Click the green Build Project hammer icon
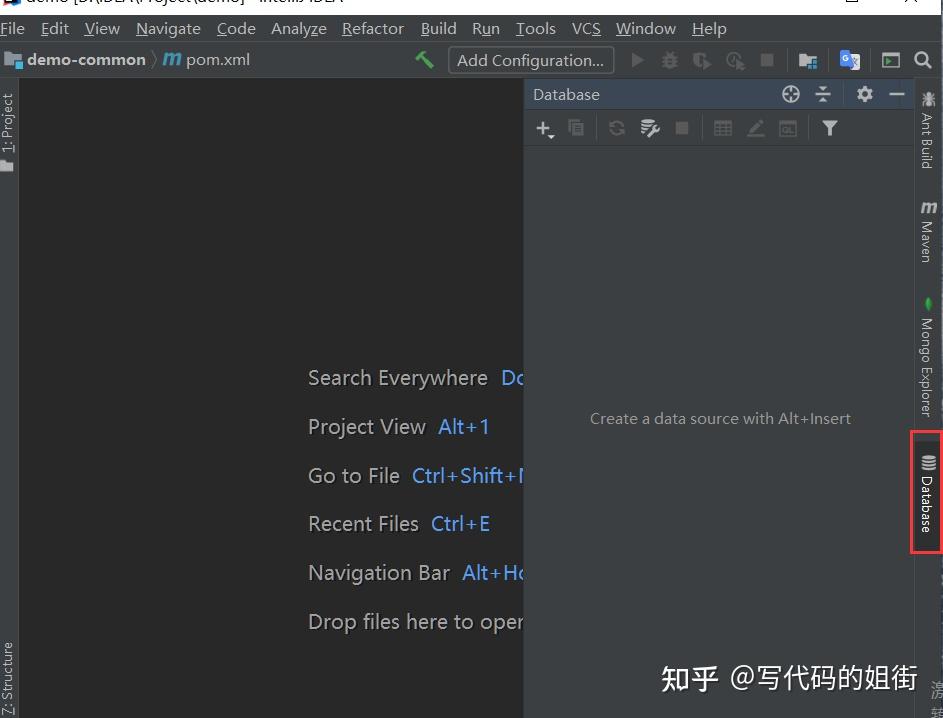The image size is (943, 718). coord(425,60)
